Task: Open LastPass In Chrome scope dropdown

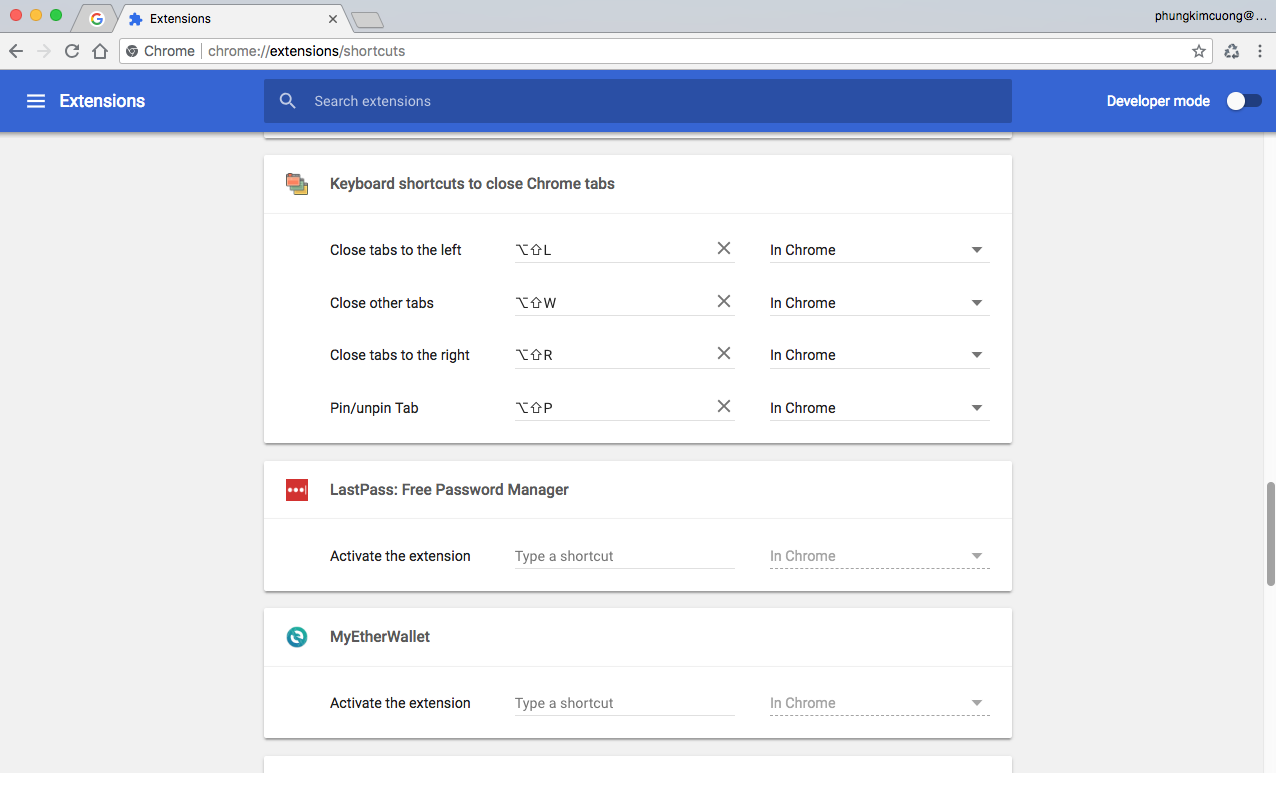Action: pos(880,556)
